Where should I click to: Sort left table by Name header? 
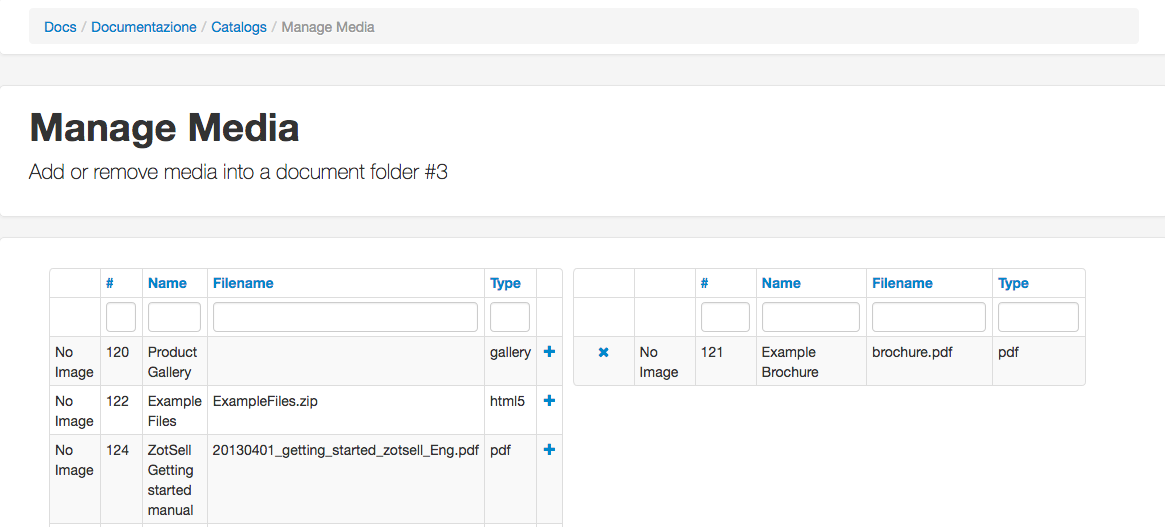click(x=167, y=283)
